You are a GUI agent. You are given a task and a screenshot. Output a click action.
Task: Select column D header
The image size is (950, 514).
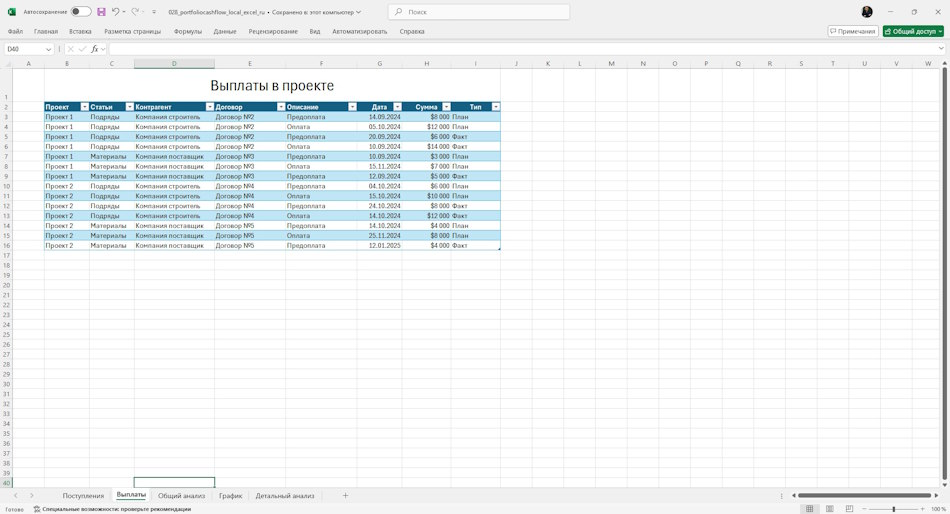(x=174, y=64)
